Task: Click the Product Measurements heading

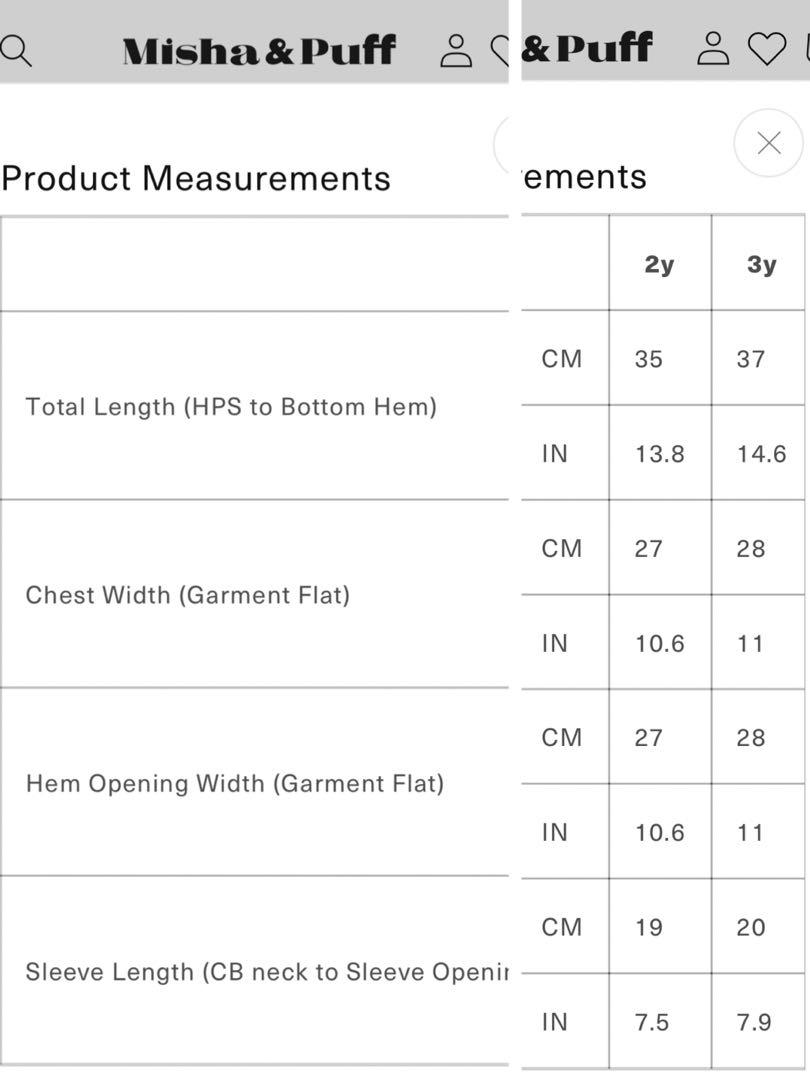Action: (196, 178)
